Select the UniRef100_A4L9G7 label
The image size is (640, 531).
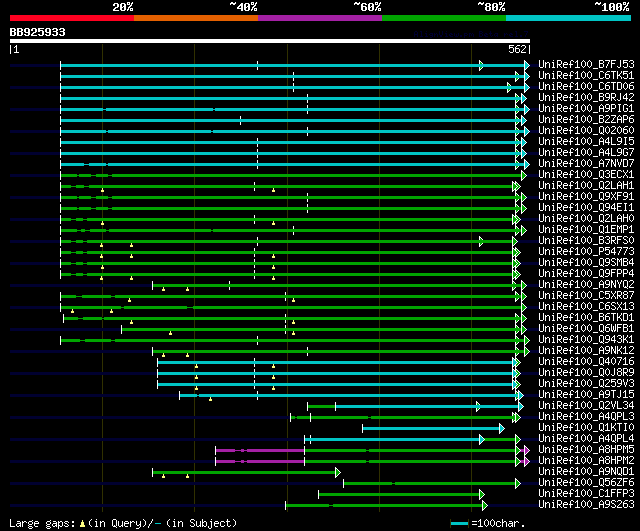[586, 153]
